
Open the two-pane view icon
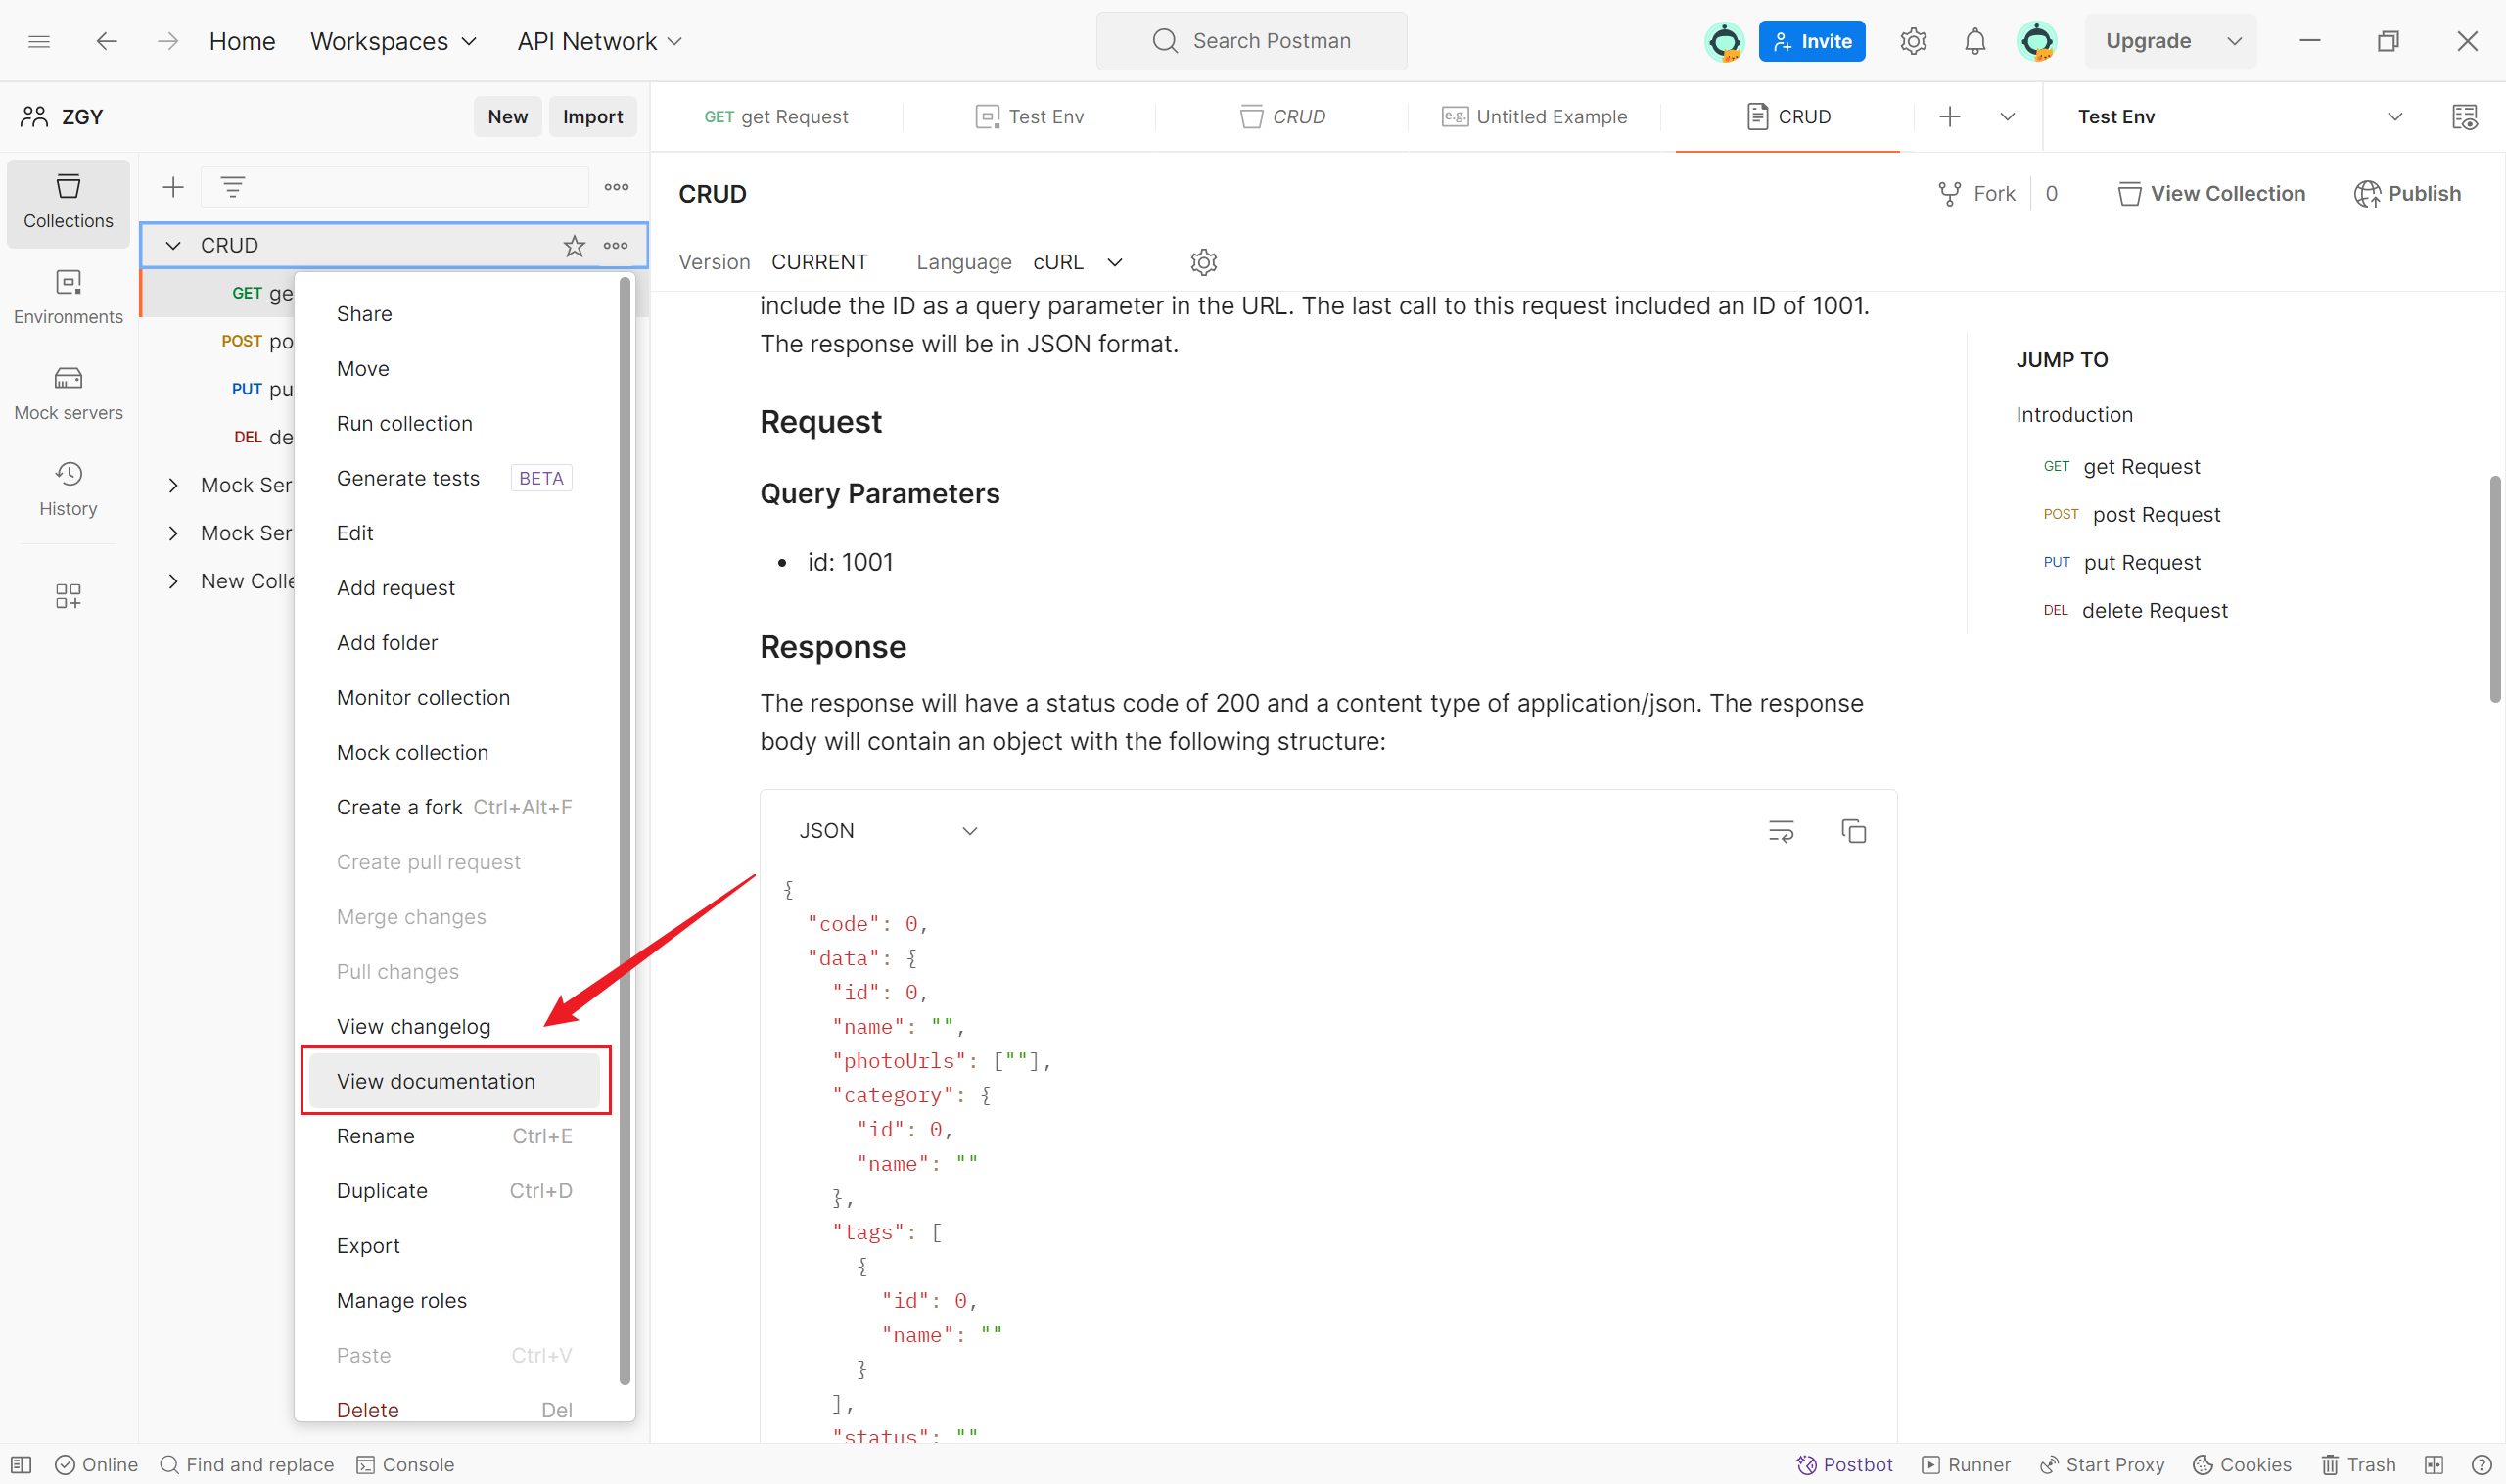(x=2434, y=1465)
